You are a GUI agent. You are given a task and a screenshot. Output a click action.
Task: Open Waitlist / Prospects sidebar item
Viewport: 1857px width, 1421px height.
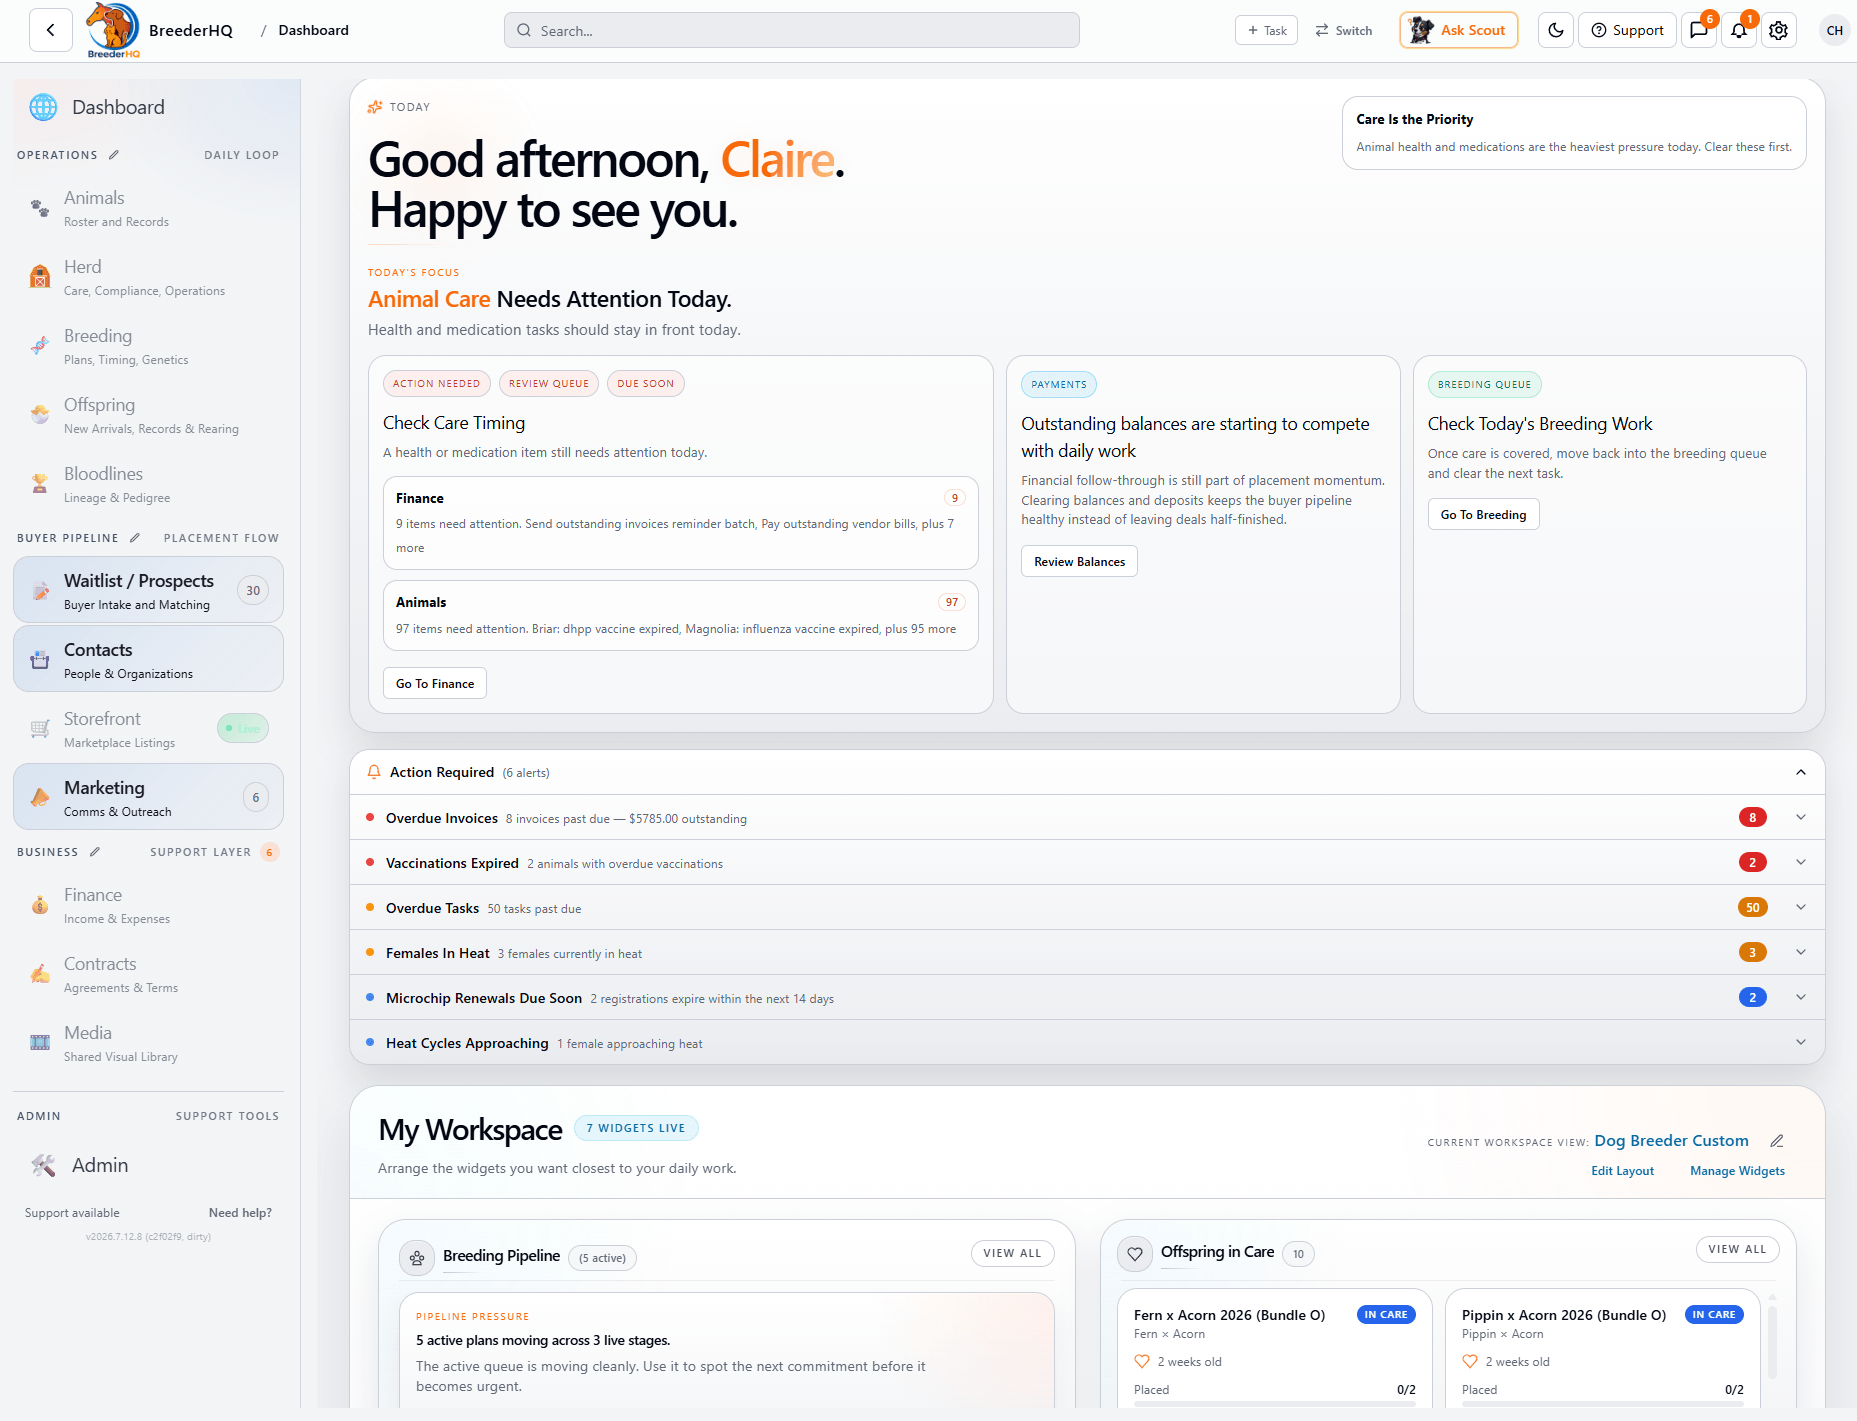coord(148,591)
